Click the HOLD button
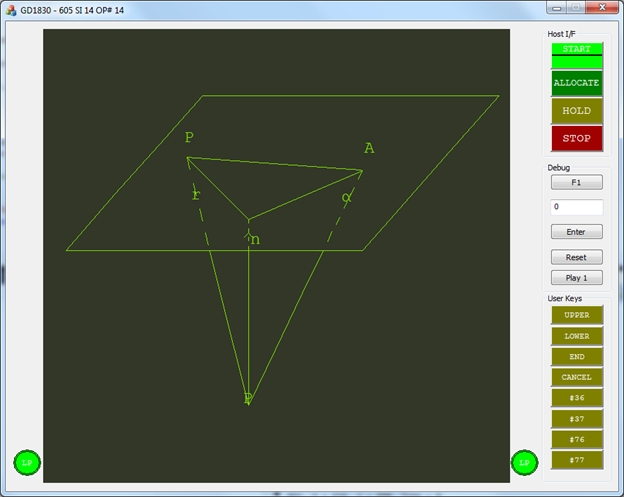 pyautogui.click(x=577, y=111)
